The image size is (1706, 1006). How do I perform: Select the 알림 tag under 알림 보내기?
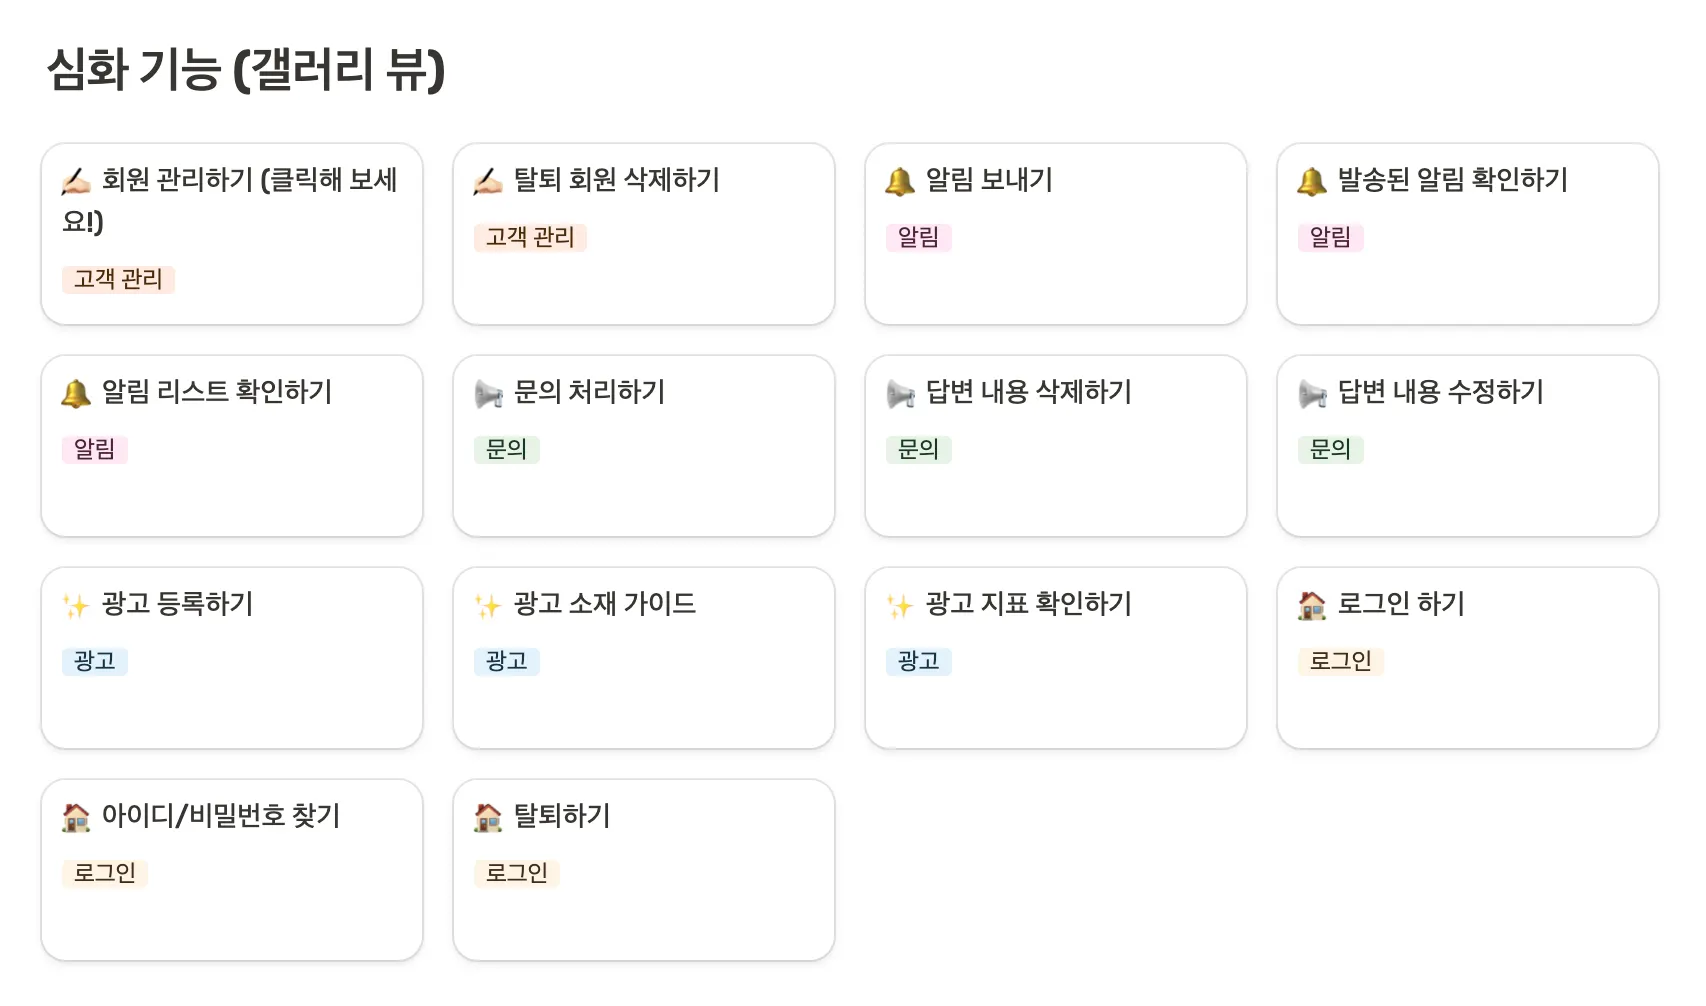pos(918,237)
